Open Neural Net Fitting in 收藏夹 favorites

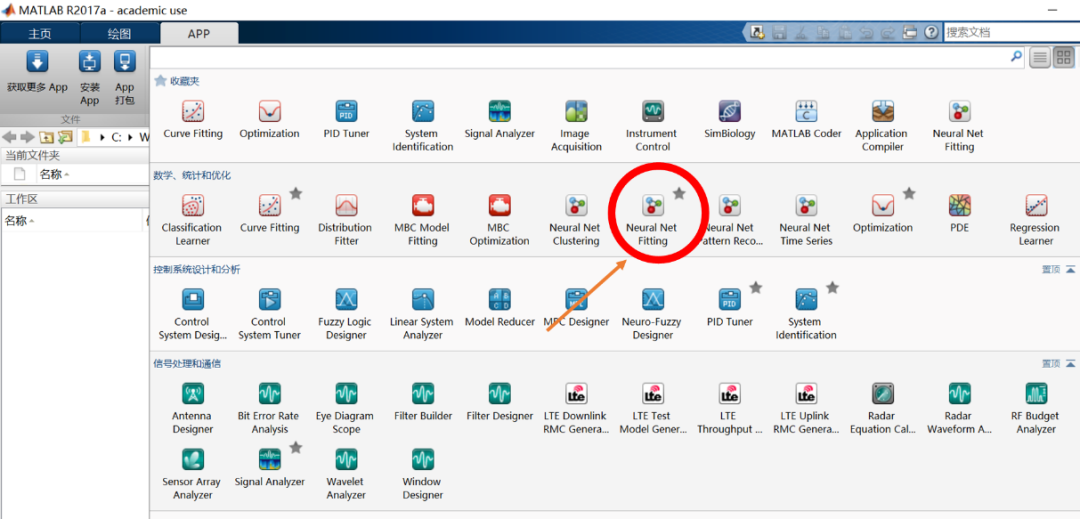point(959,127)
